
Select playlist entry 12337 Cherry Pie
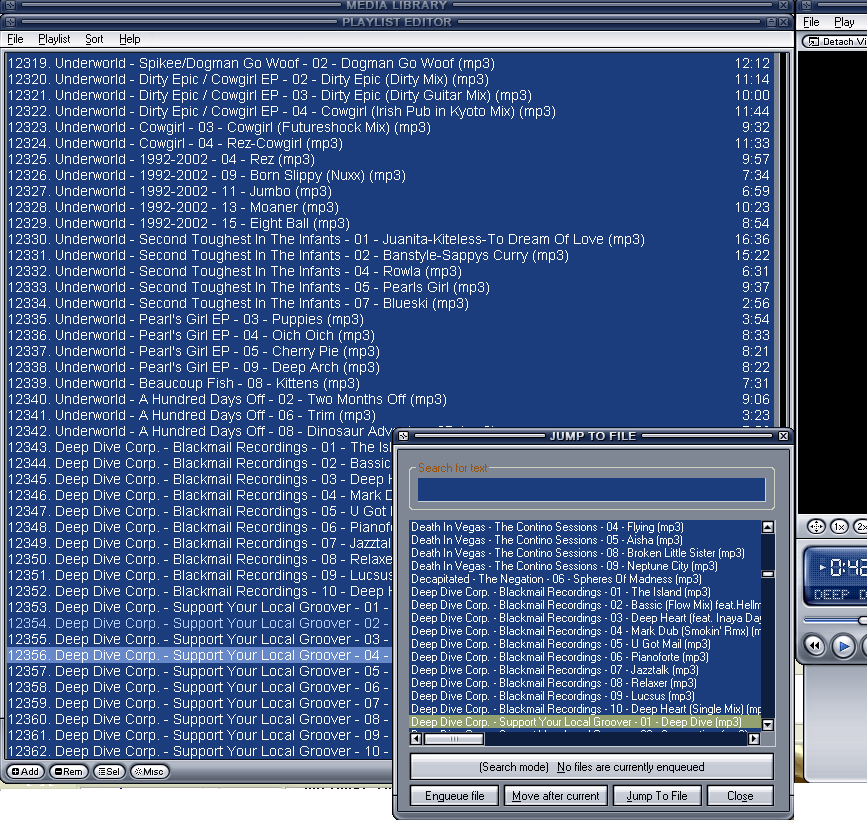pos(389,351)
